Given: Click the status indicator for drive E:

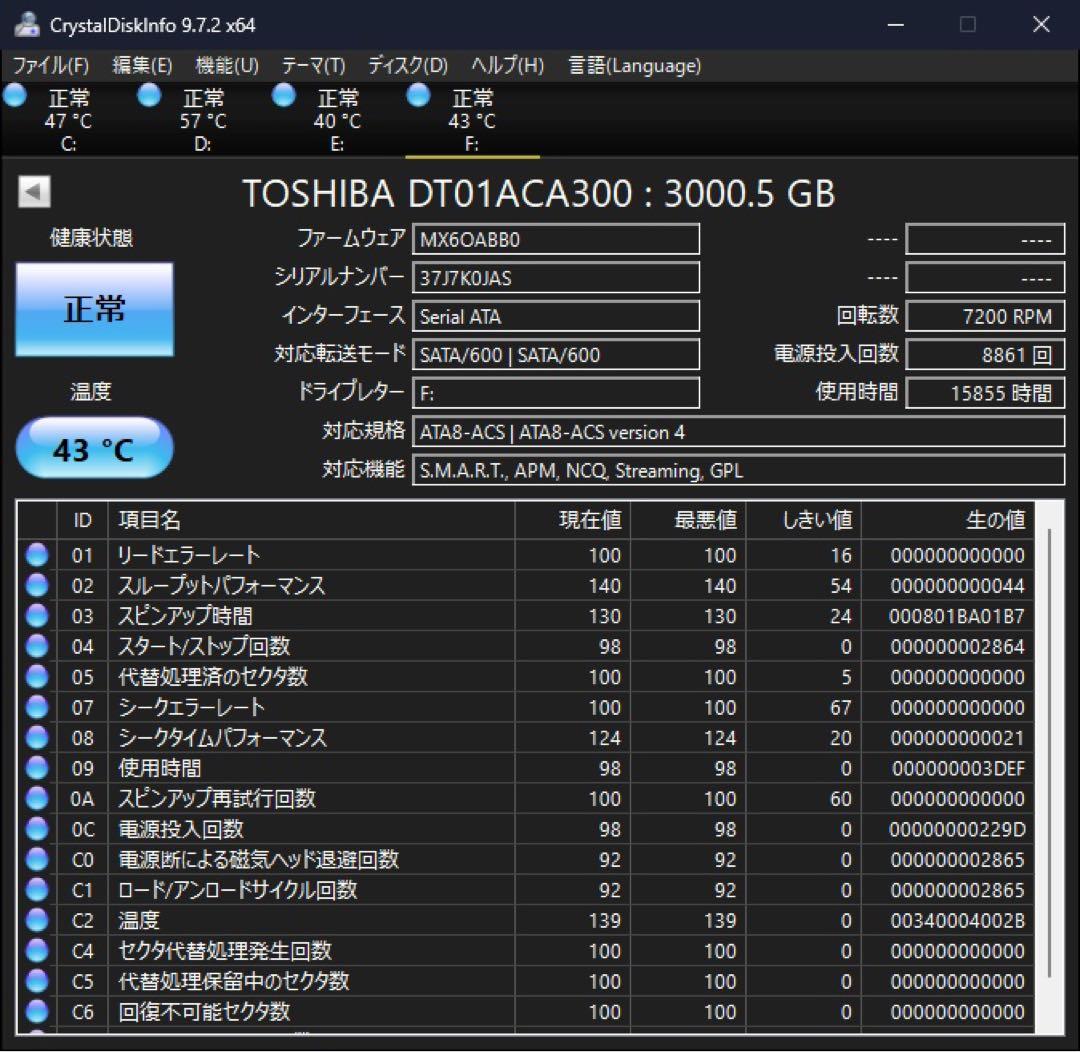Looking at the screenshot, I should [x=283, y=95].
